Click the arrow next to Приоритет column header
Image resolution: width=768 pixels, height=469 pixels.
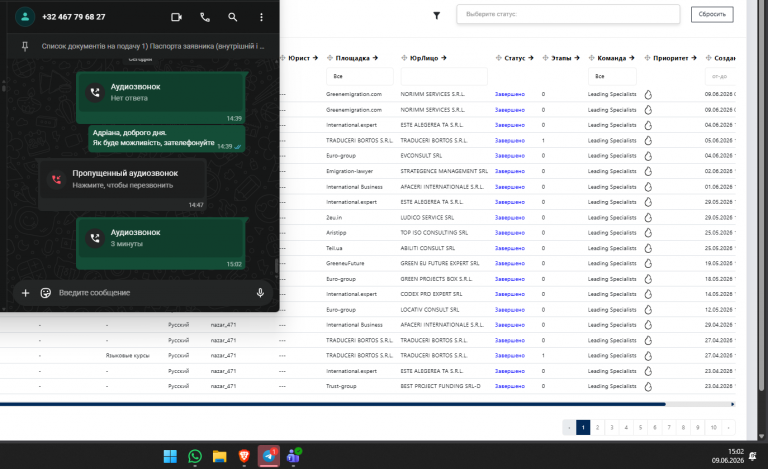(694, 58)
